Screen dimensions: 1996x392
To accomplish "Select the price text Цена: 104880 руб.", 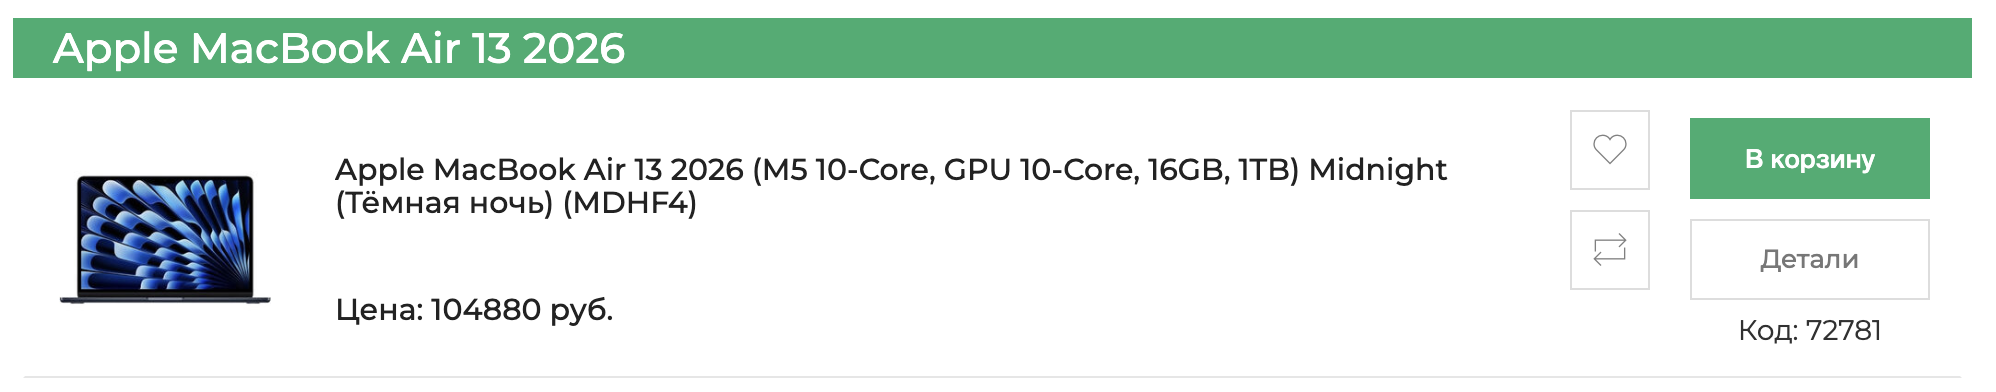I will [x=474, y=310].
